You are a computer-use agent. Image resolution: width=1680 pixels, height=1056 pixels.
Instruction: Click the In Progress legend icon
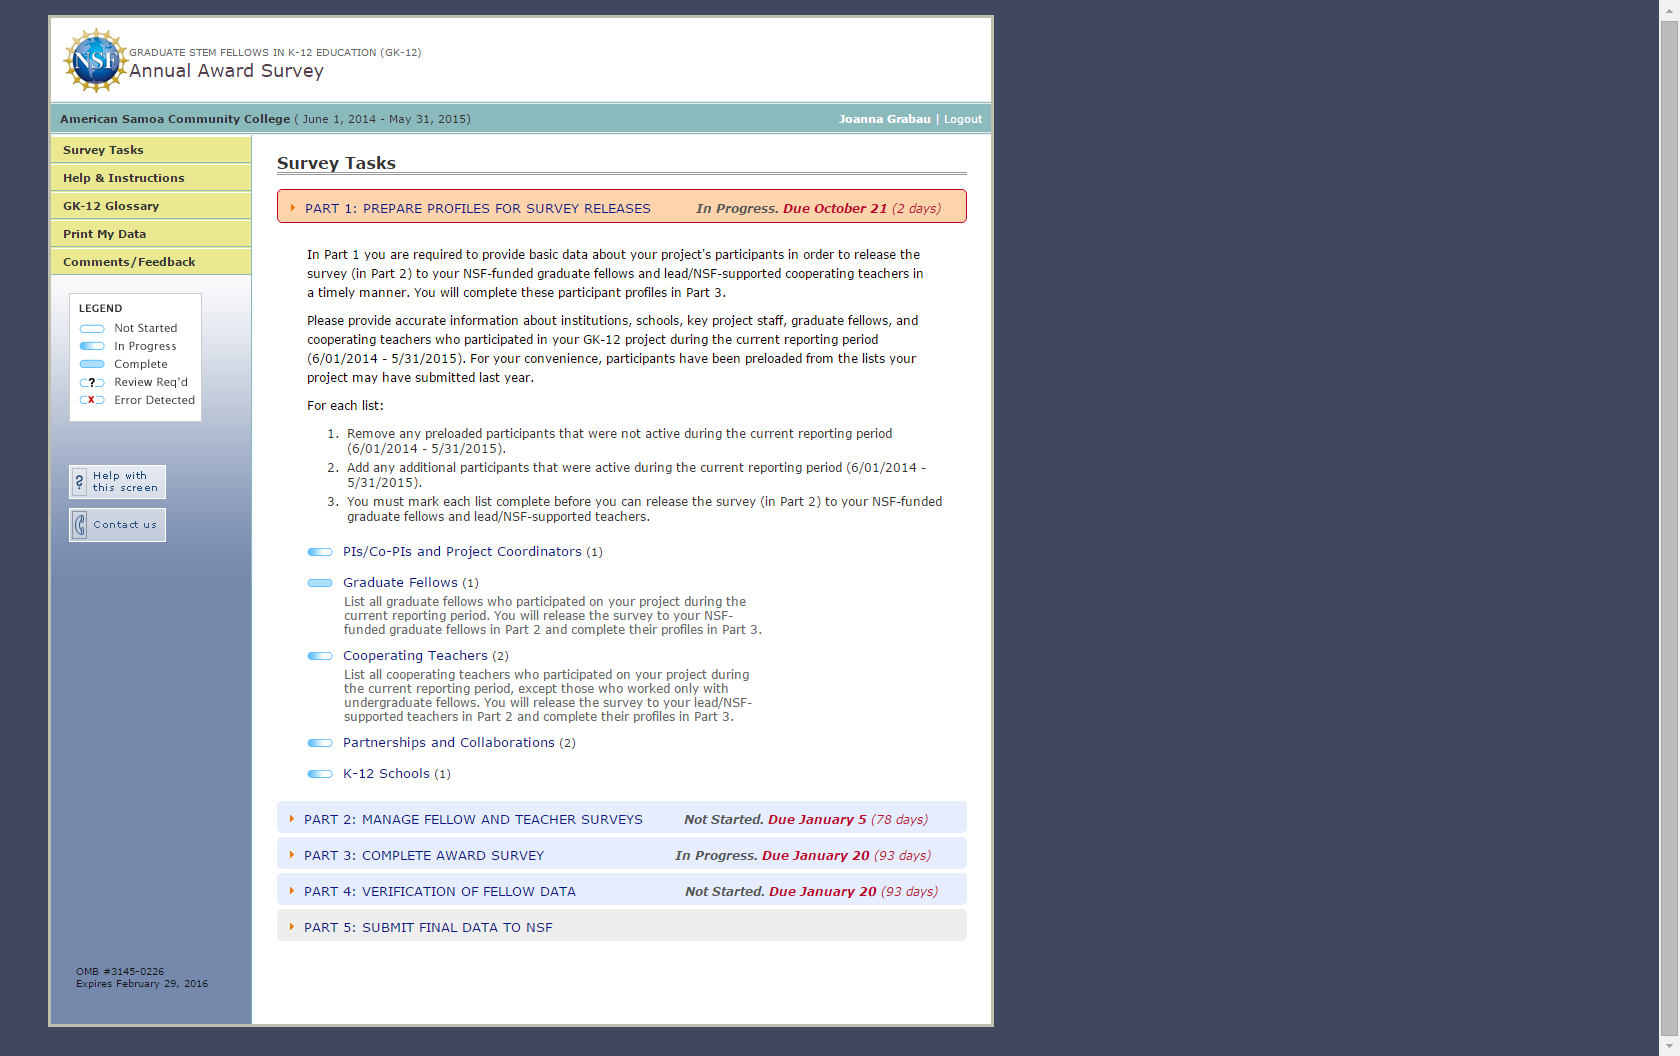(92, 346)
